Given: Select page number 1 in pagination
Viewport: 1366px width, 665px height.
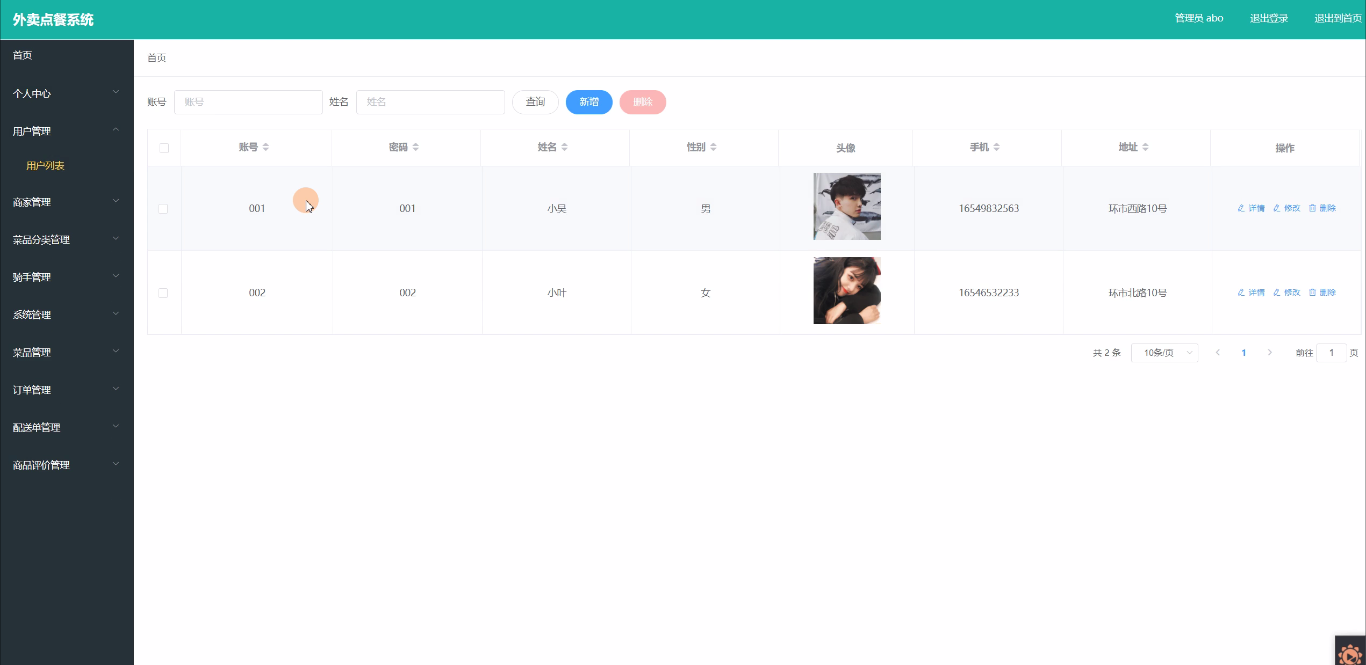Looking at the screenshot, I should 1244,352.
